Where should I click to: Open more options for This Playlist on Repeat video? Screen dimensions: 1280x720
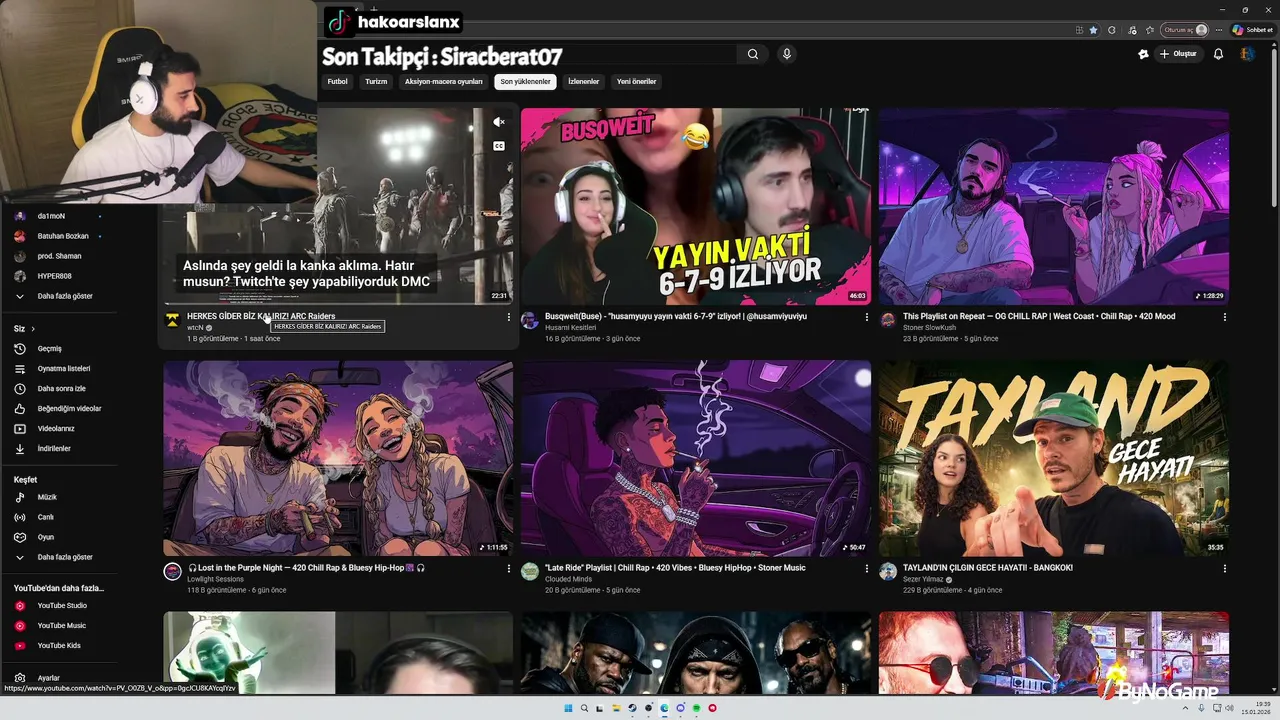click(1225, 317)
